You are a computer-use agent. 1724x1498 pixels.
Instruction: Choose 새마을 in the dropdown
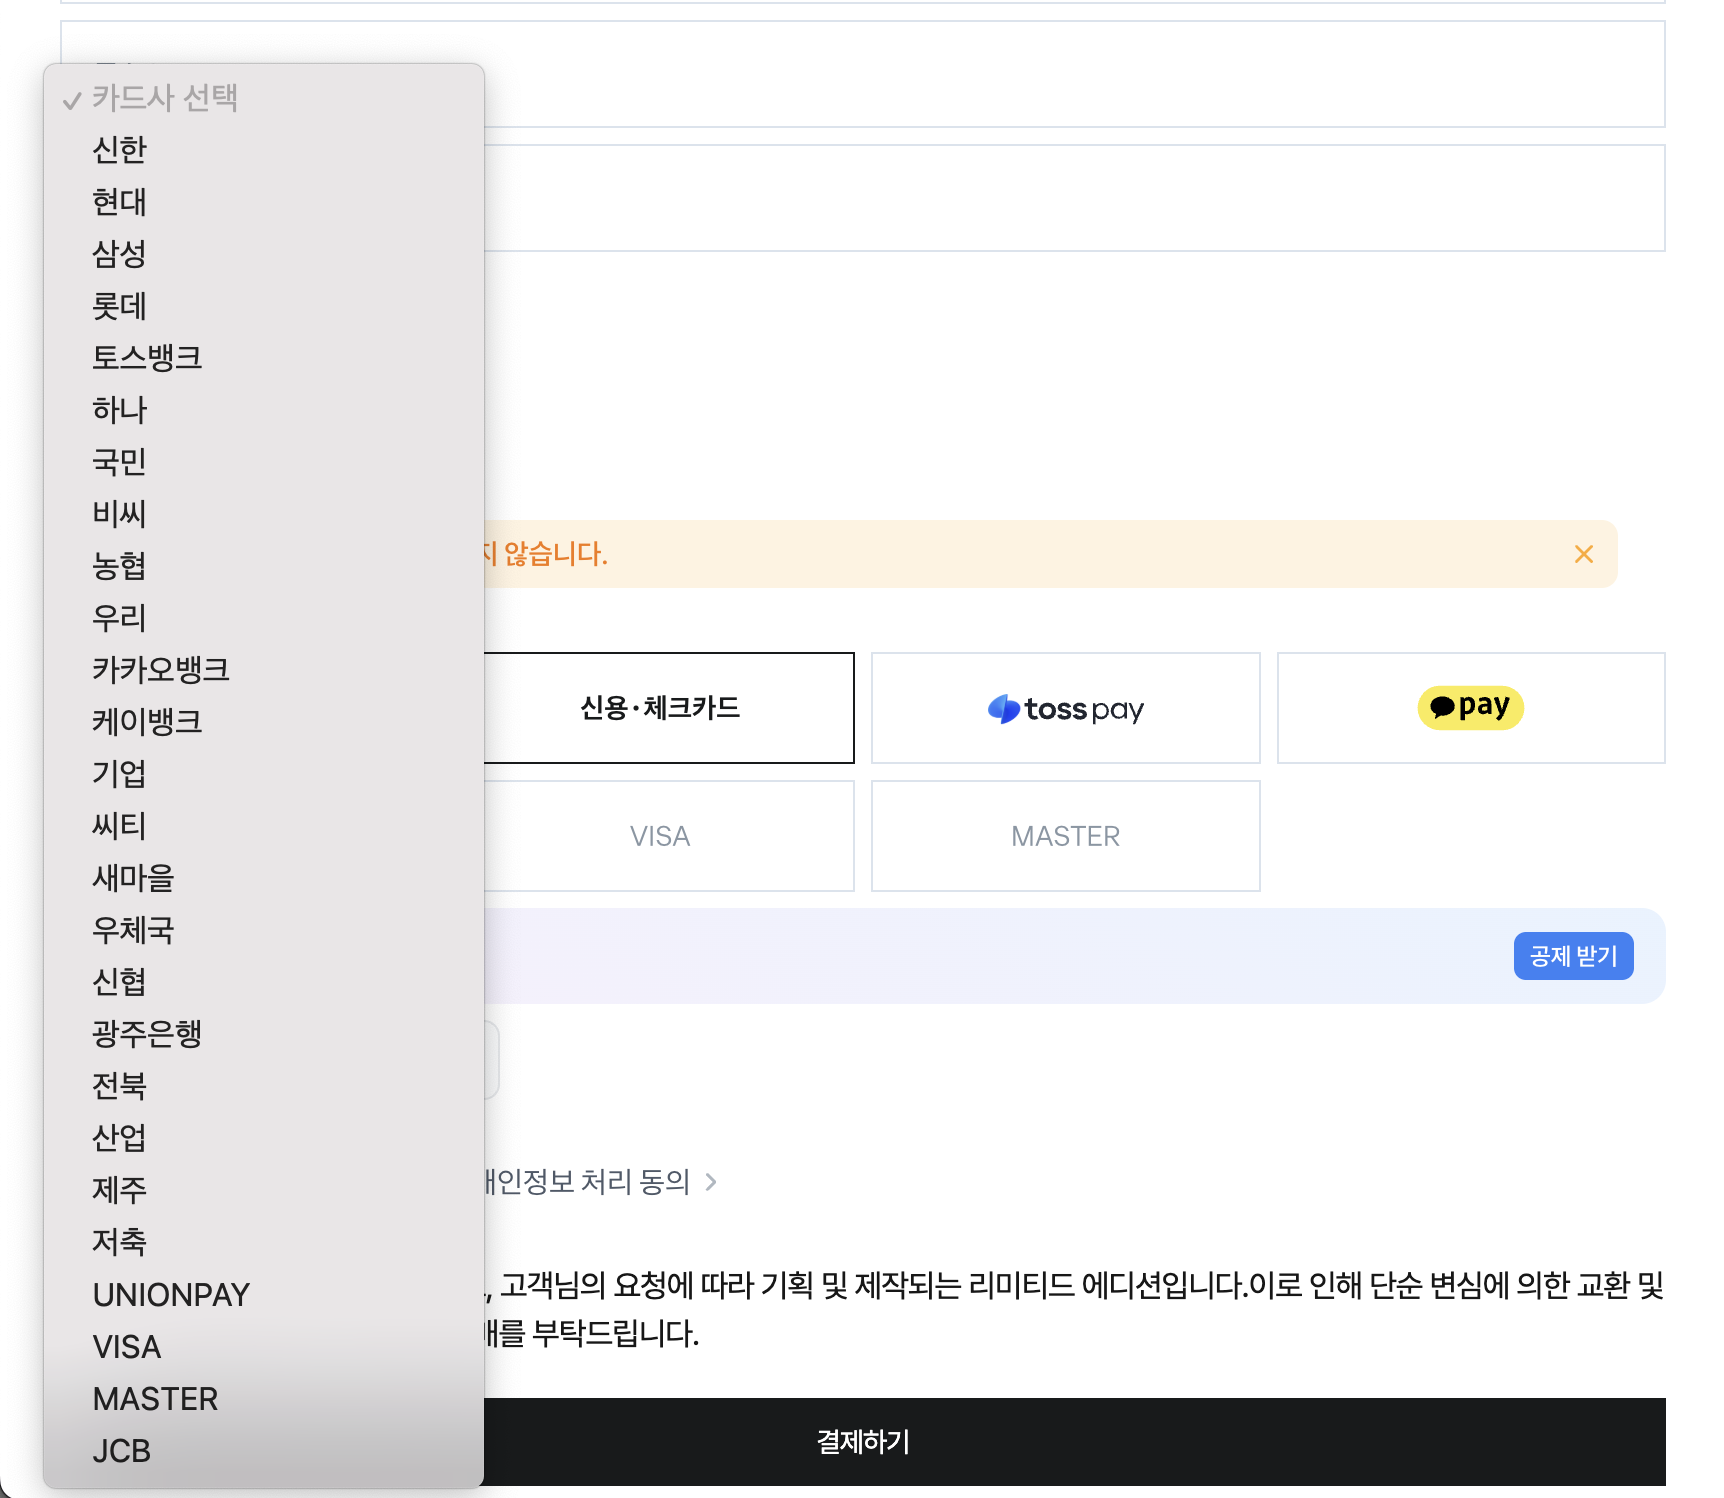[264, 878]
